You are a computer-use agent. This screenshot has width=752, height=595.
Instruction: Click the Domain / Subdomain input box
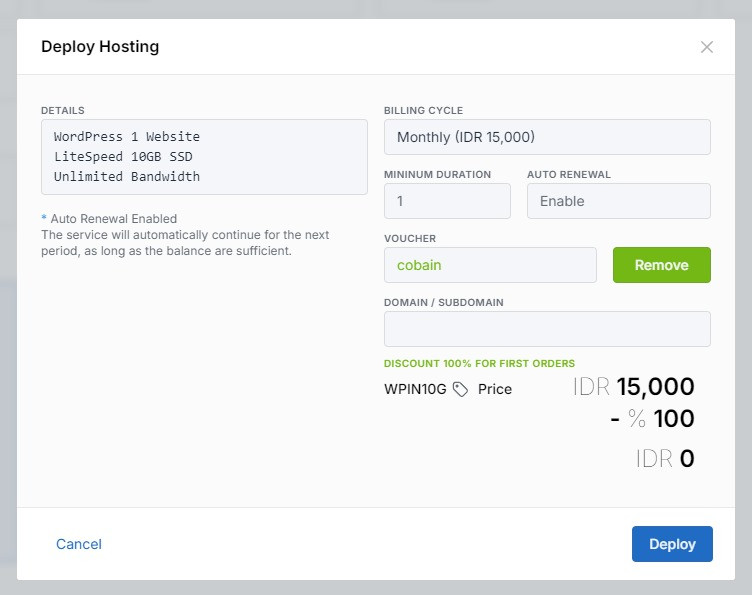[547, 329]
